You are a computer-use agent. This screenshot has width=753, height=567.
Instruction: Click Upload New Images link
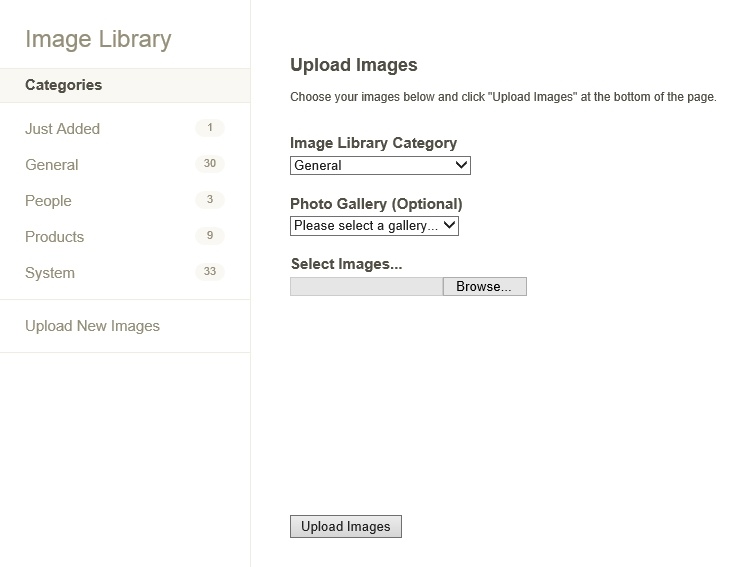92,326
